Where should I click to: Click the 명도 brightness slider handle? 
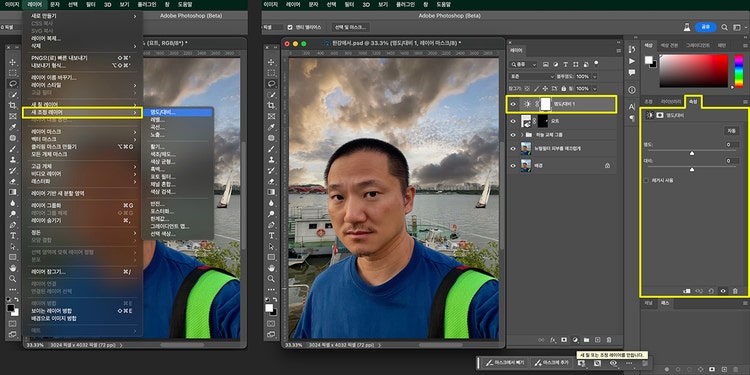(692, 154)
